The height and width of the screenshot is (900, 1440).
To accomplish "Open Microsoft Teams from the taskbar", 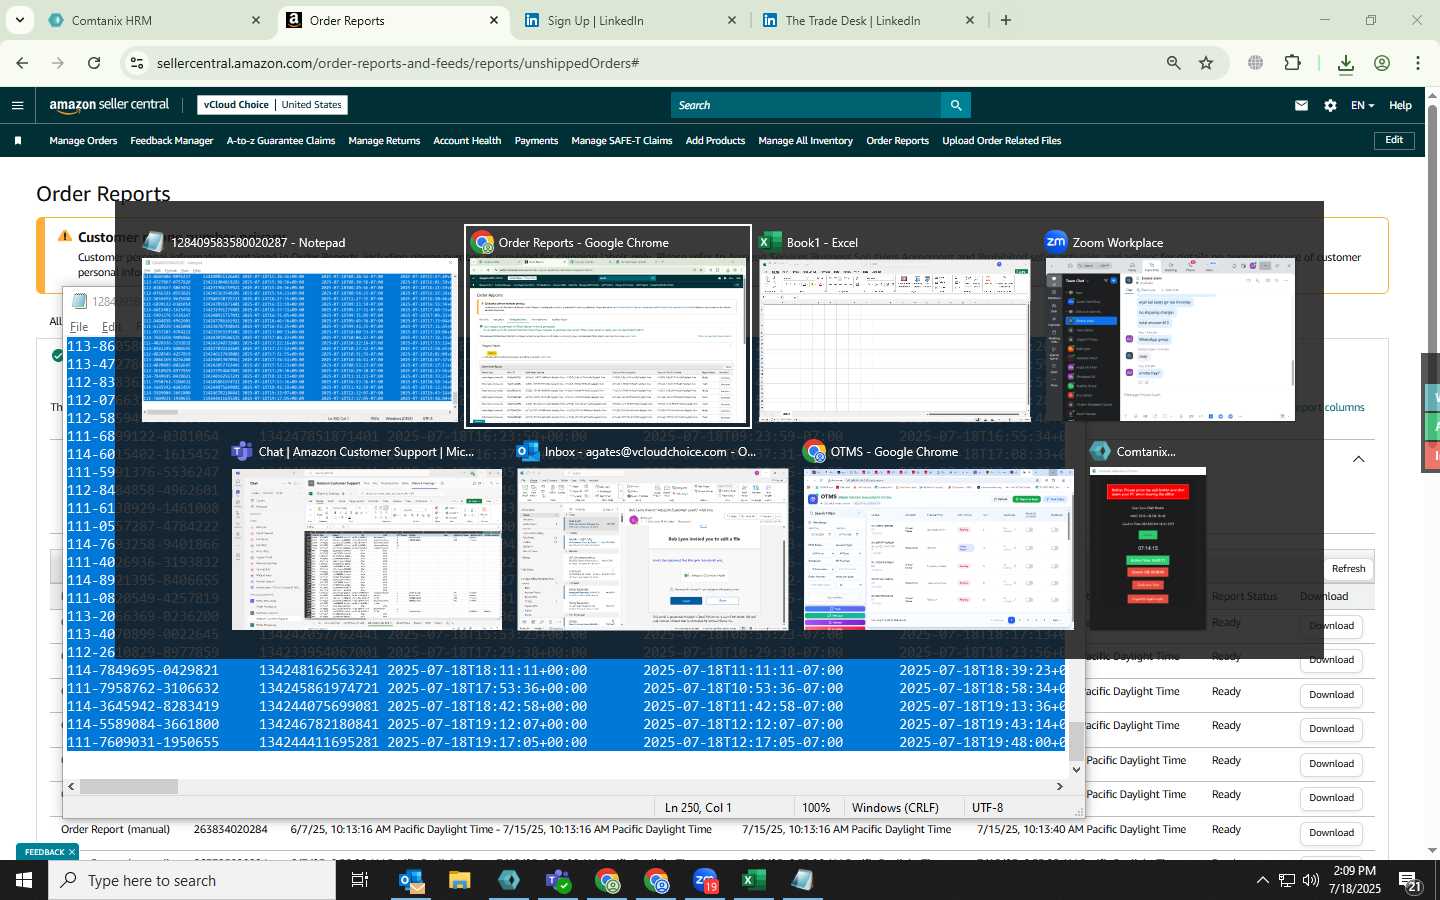I will coord(557,880).
